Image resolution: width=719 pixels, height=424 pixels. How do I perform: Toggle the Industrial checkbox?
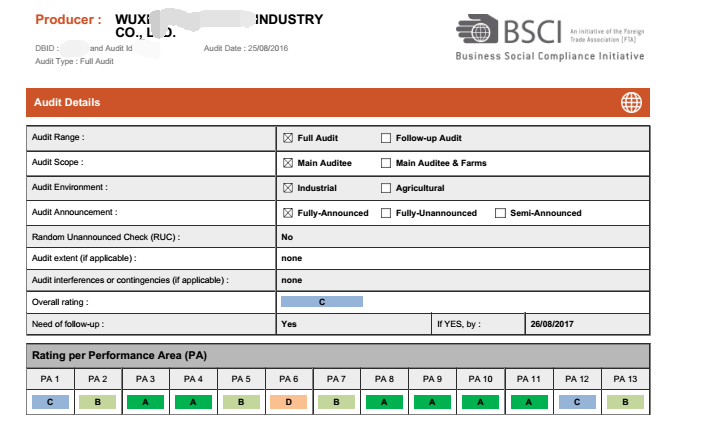click(x=288, y=188)
